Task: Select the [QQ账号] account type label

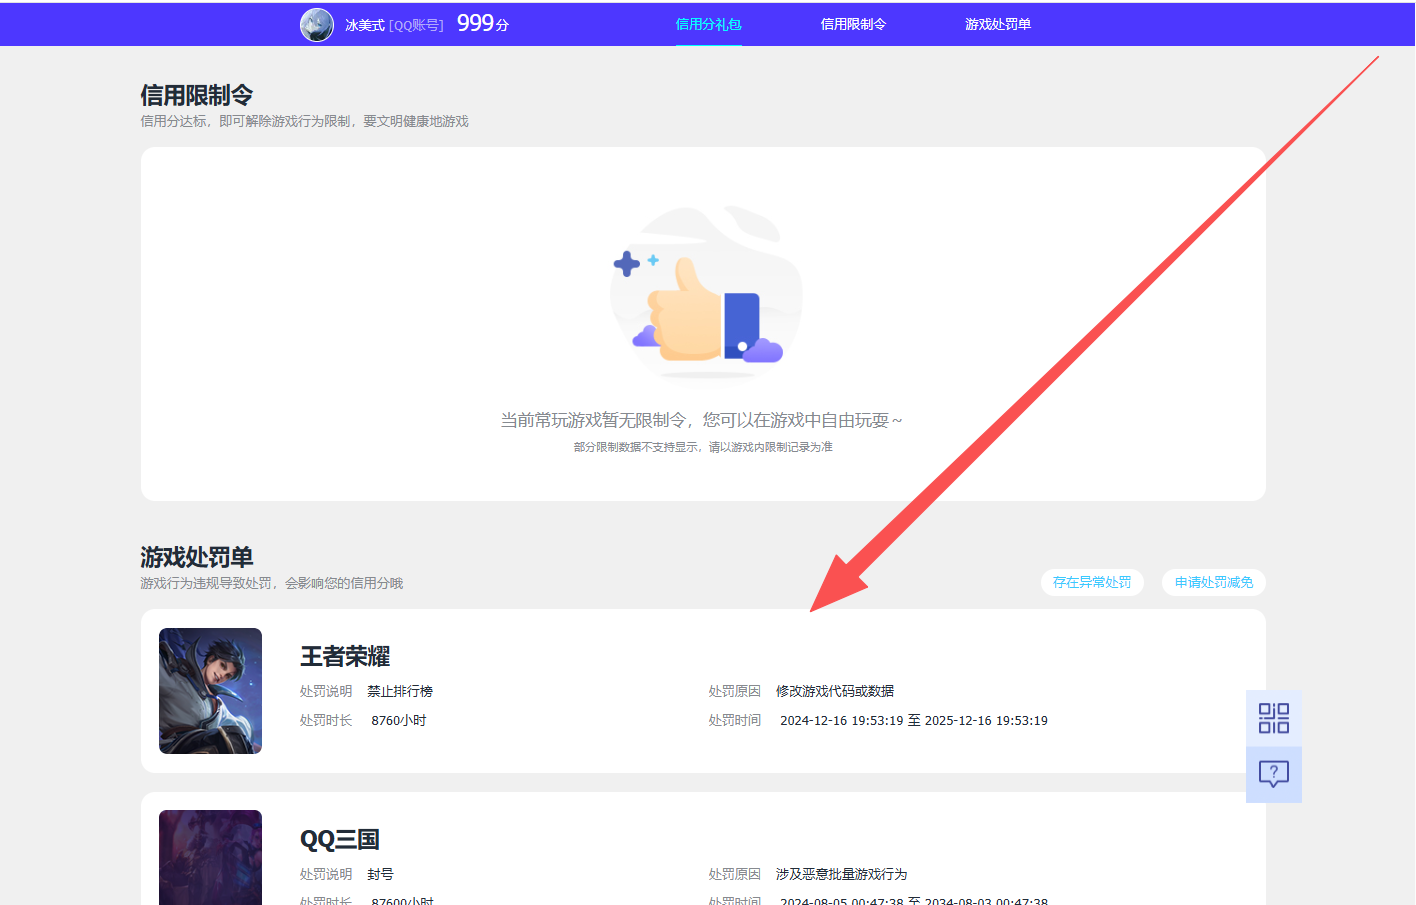Action: point(415,24)
